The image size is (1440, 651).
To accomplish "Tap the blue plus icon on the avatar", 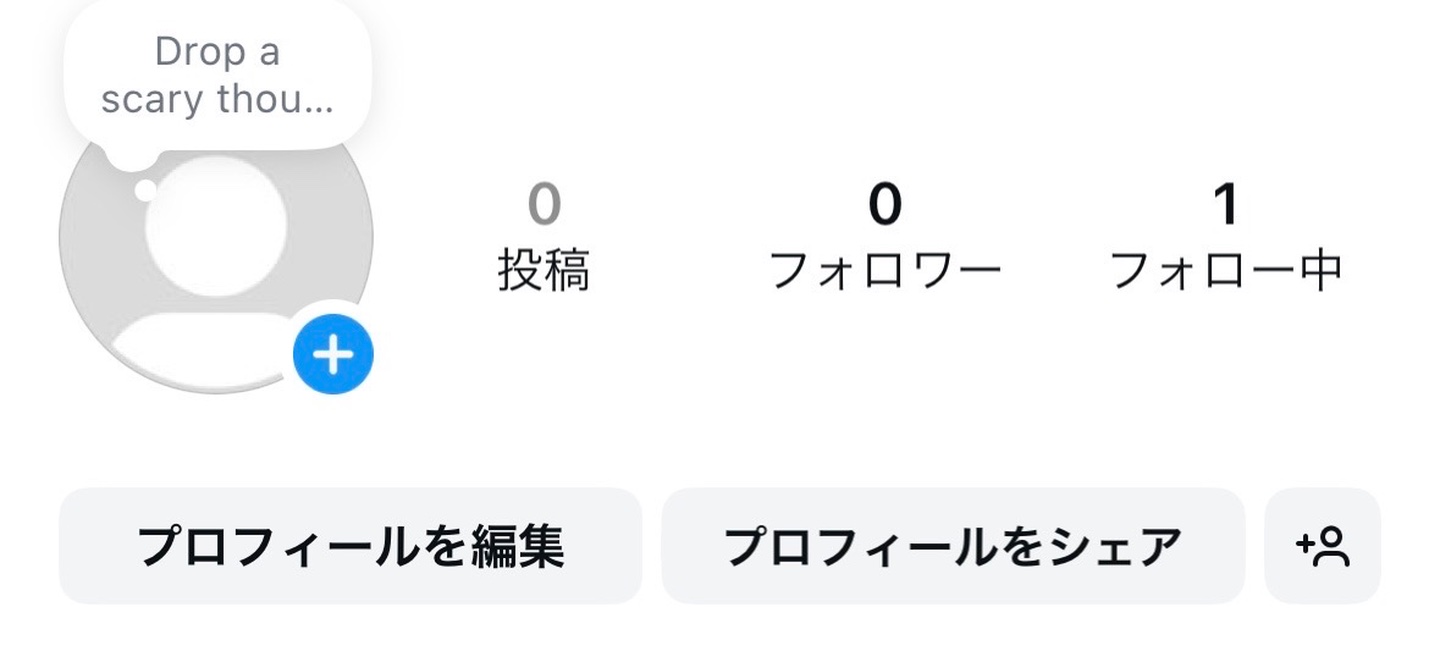I will click(x=333, y=354).
